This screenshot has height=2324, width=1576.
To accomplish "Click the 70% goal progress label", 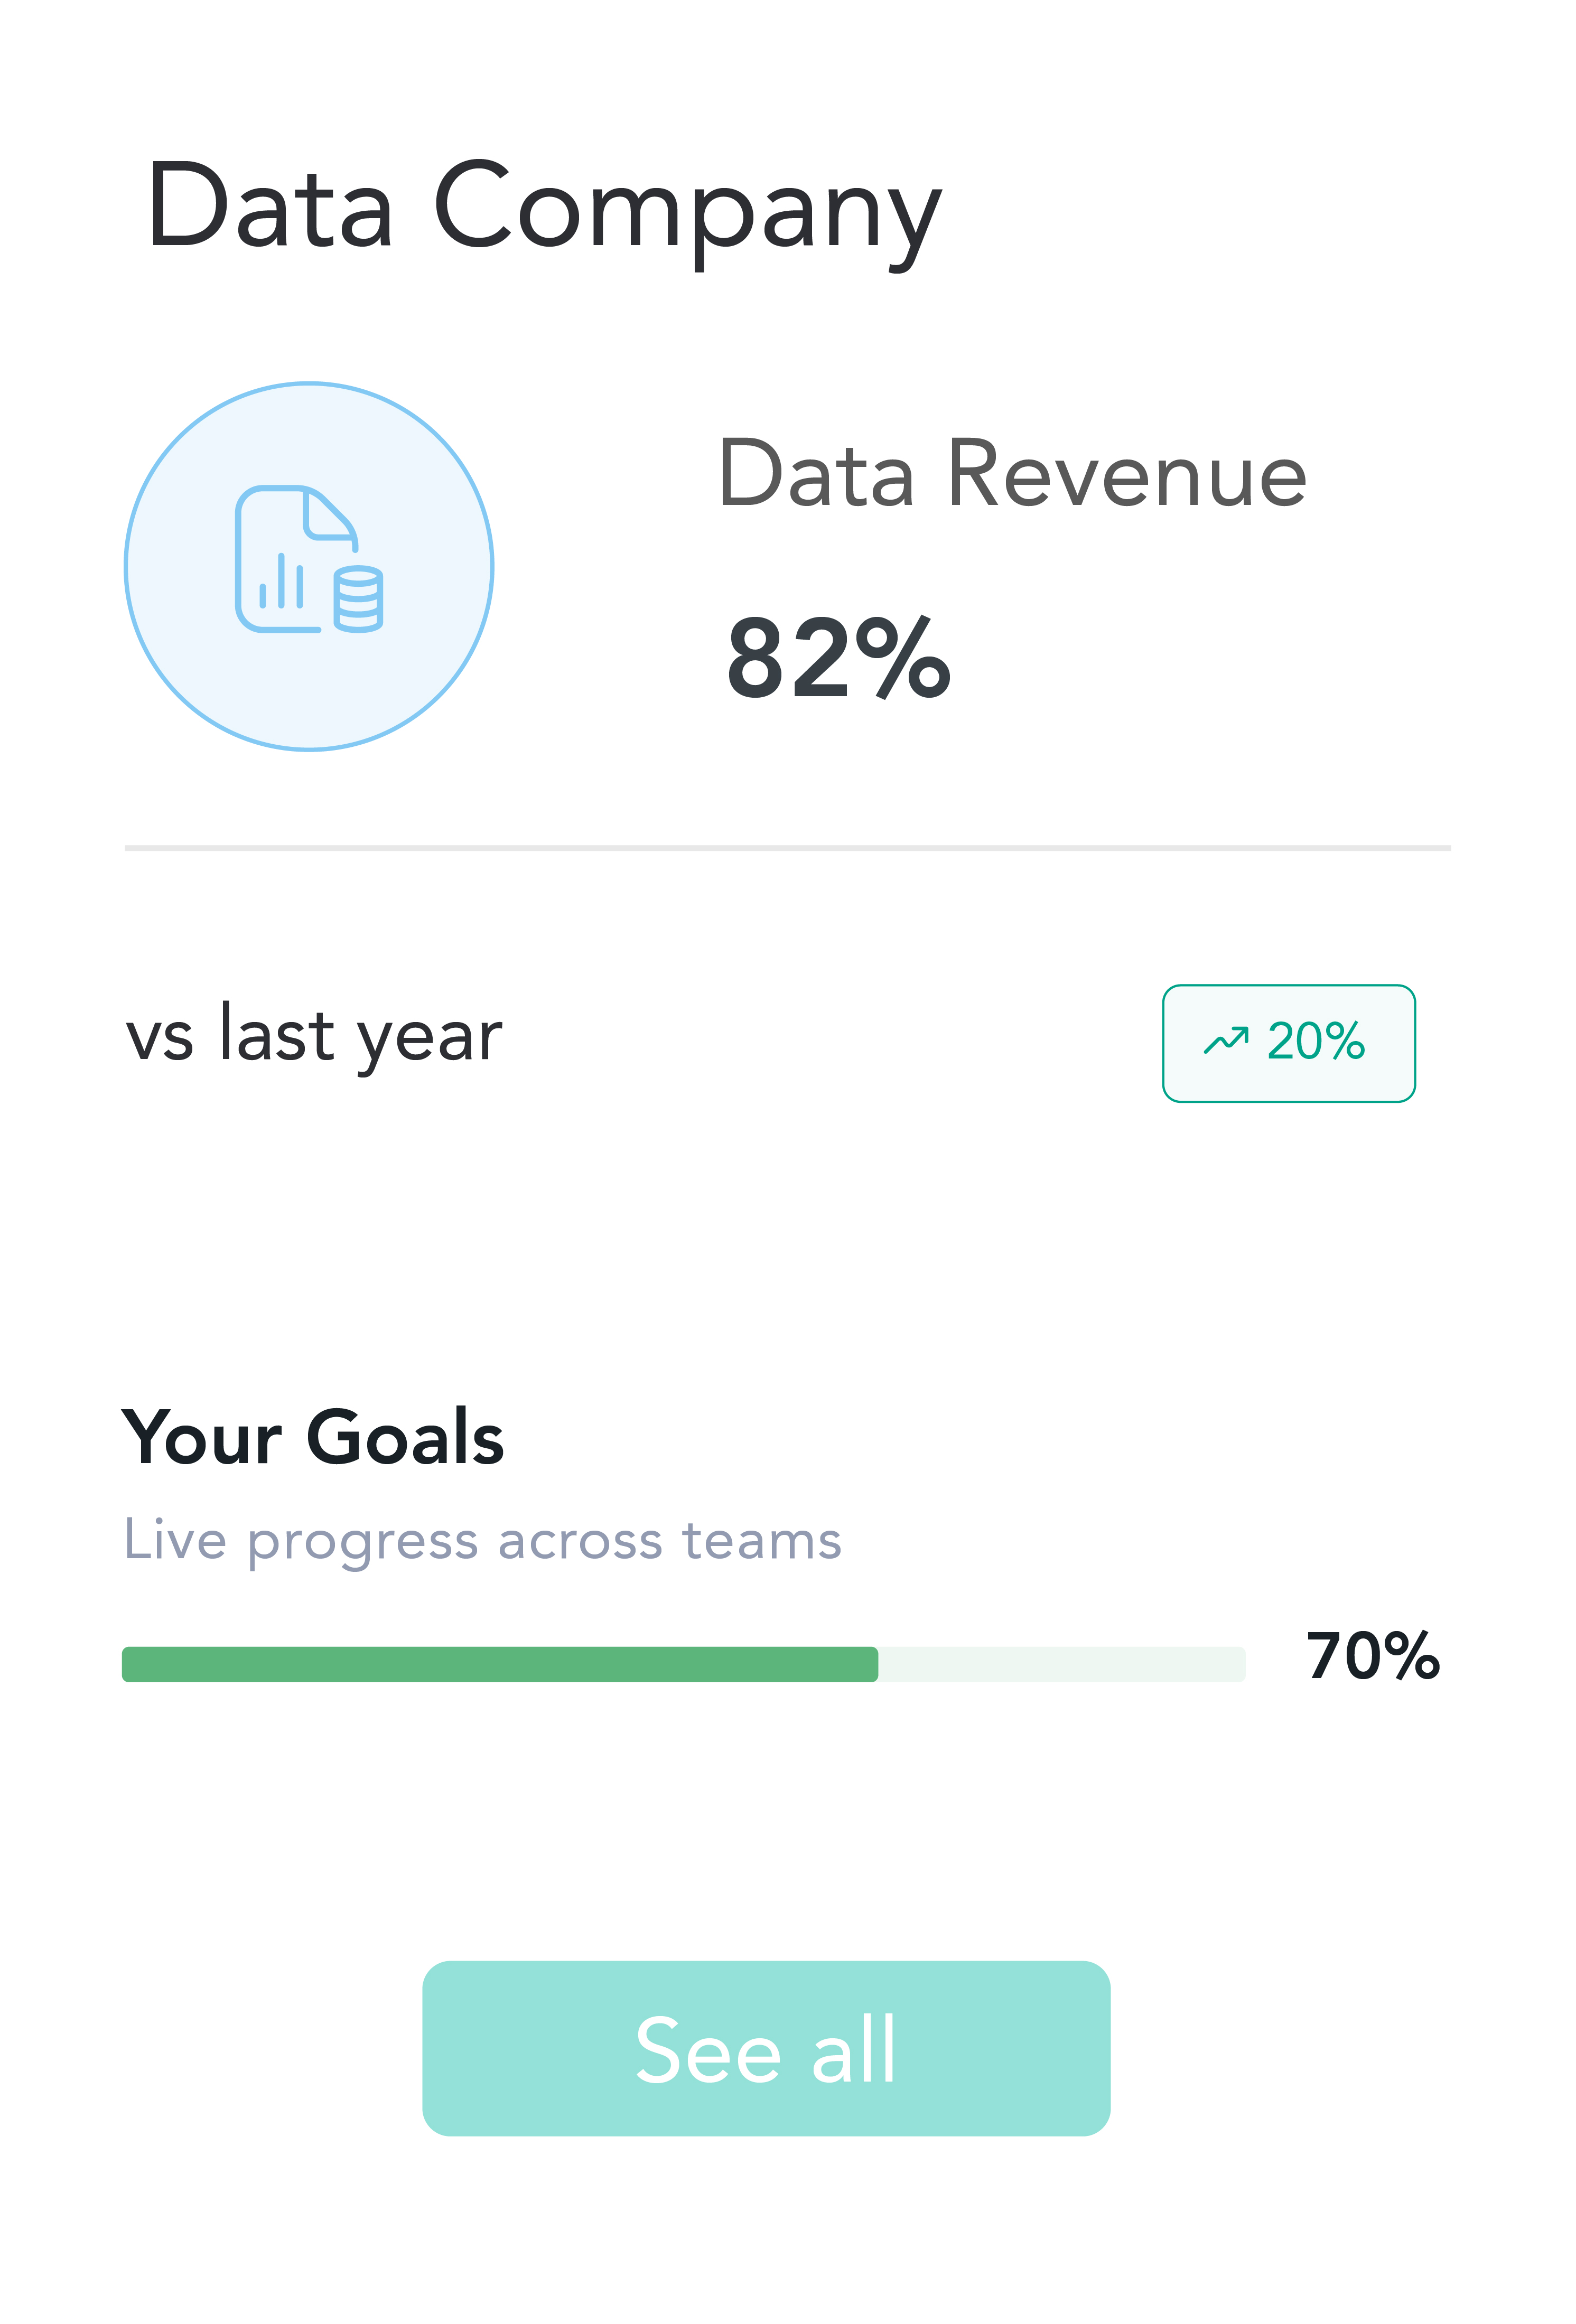I will click(1372, 1656).
